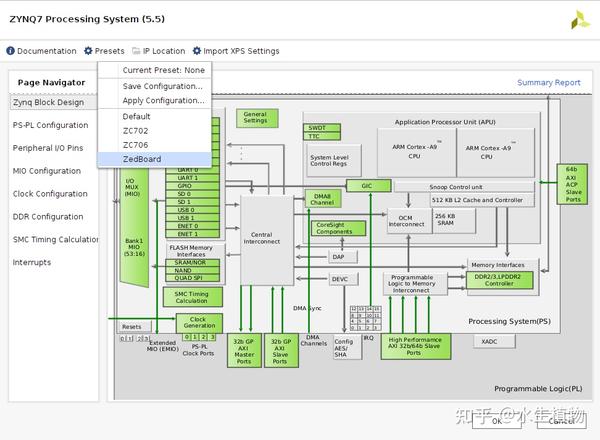
Task: Click the Documentation info icon
Action: tap(10, 51)
